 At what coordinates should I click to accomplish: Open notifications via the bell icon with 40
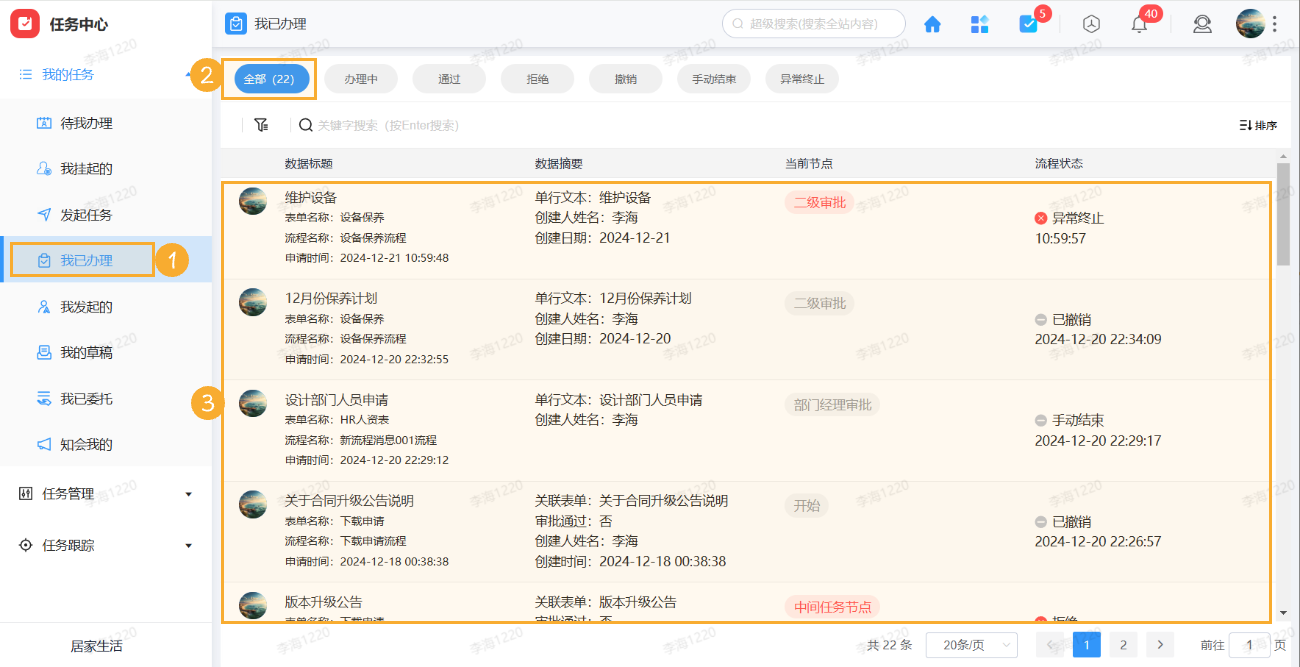pyautogui.click(x=1138, y=23)
